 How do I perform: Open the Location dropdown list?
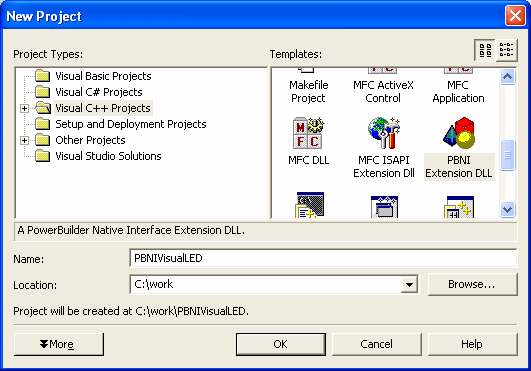coord(409,284)
